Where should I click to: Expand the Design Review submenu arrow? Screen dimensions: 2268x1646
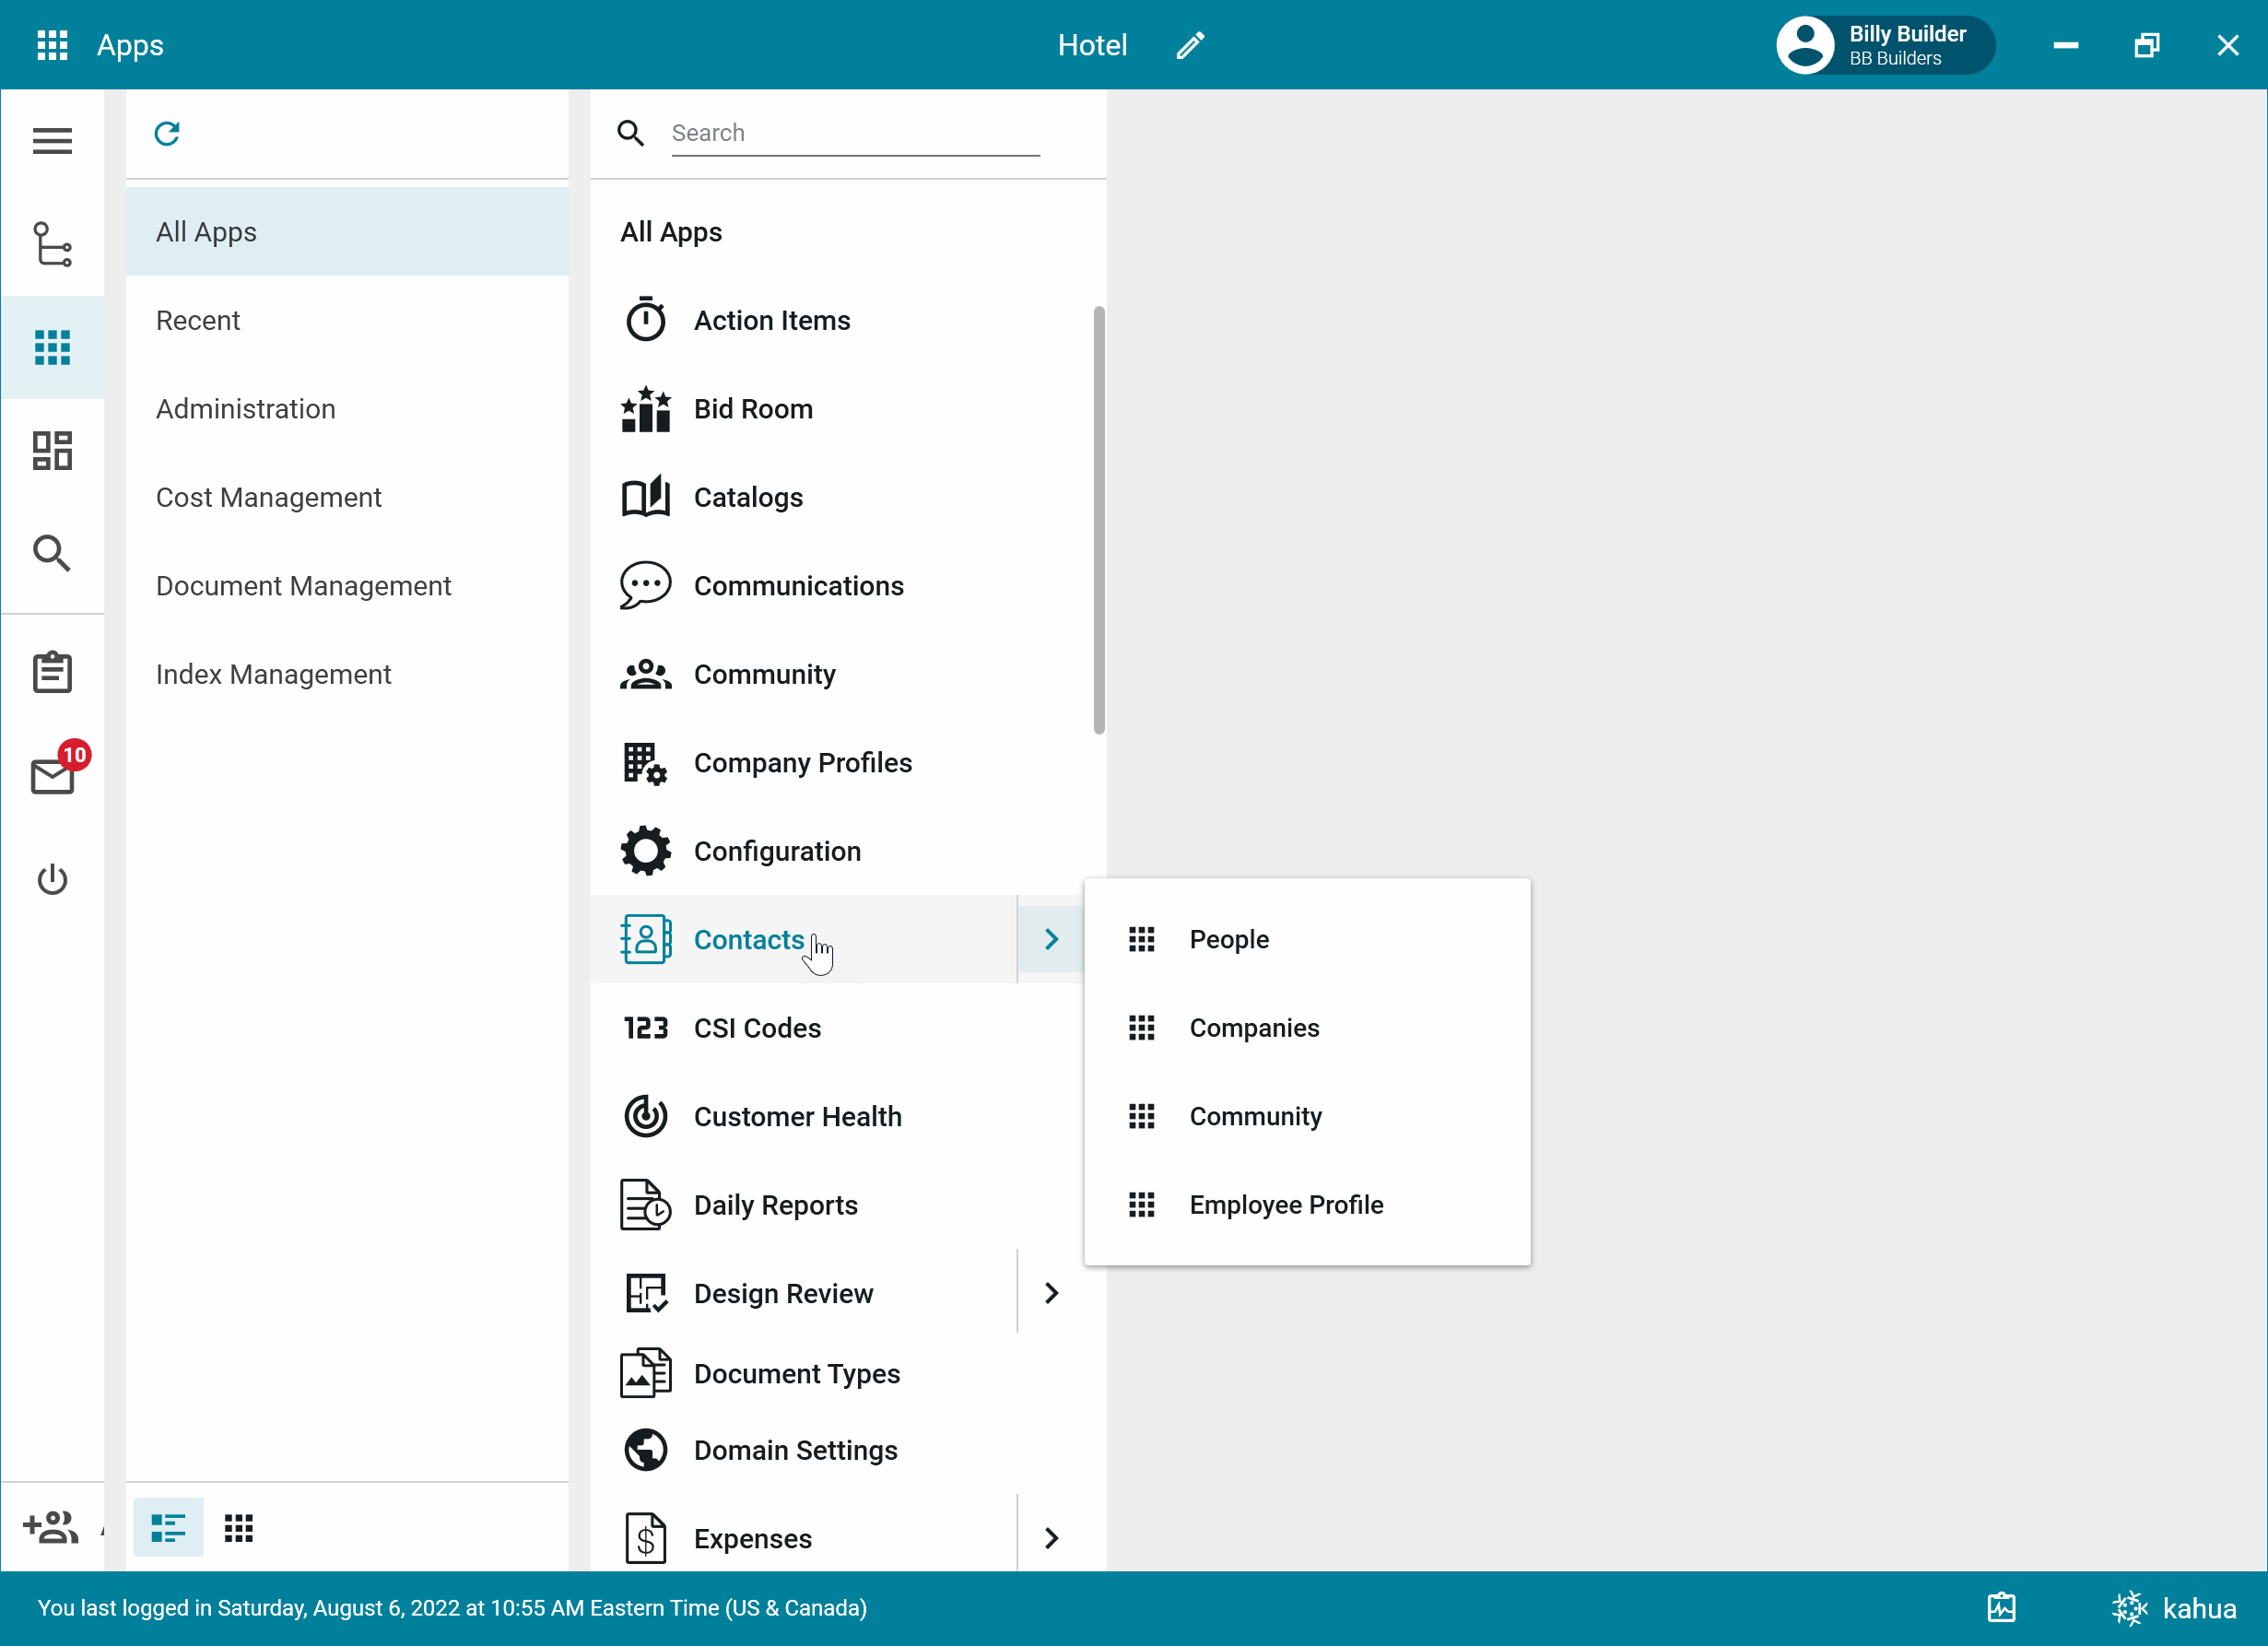point(1051,1293)
